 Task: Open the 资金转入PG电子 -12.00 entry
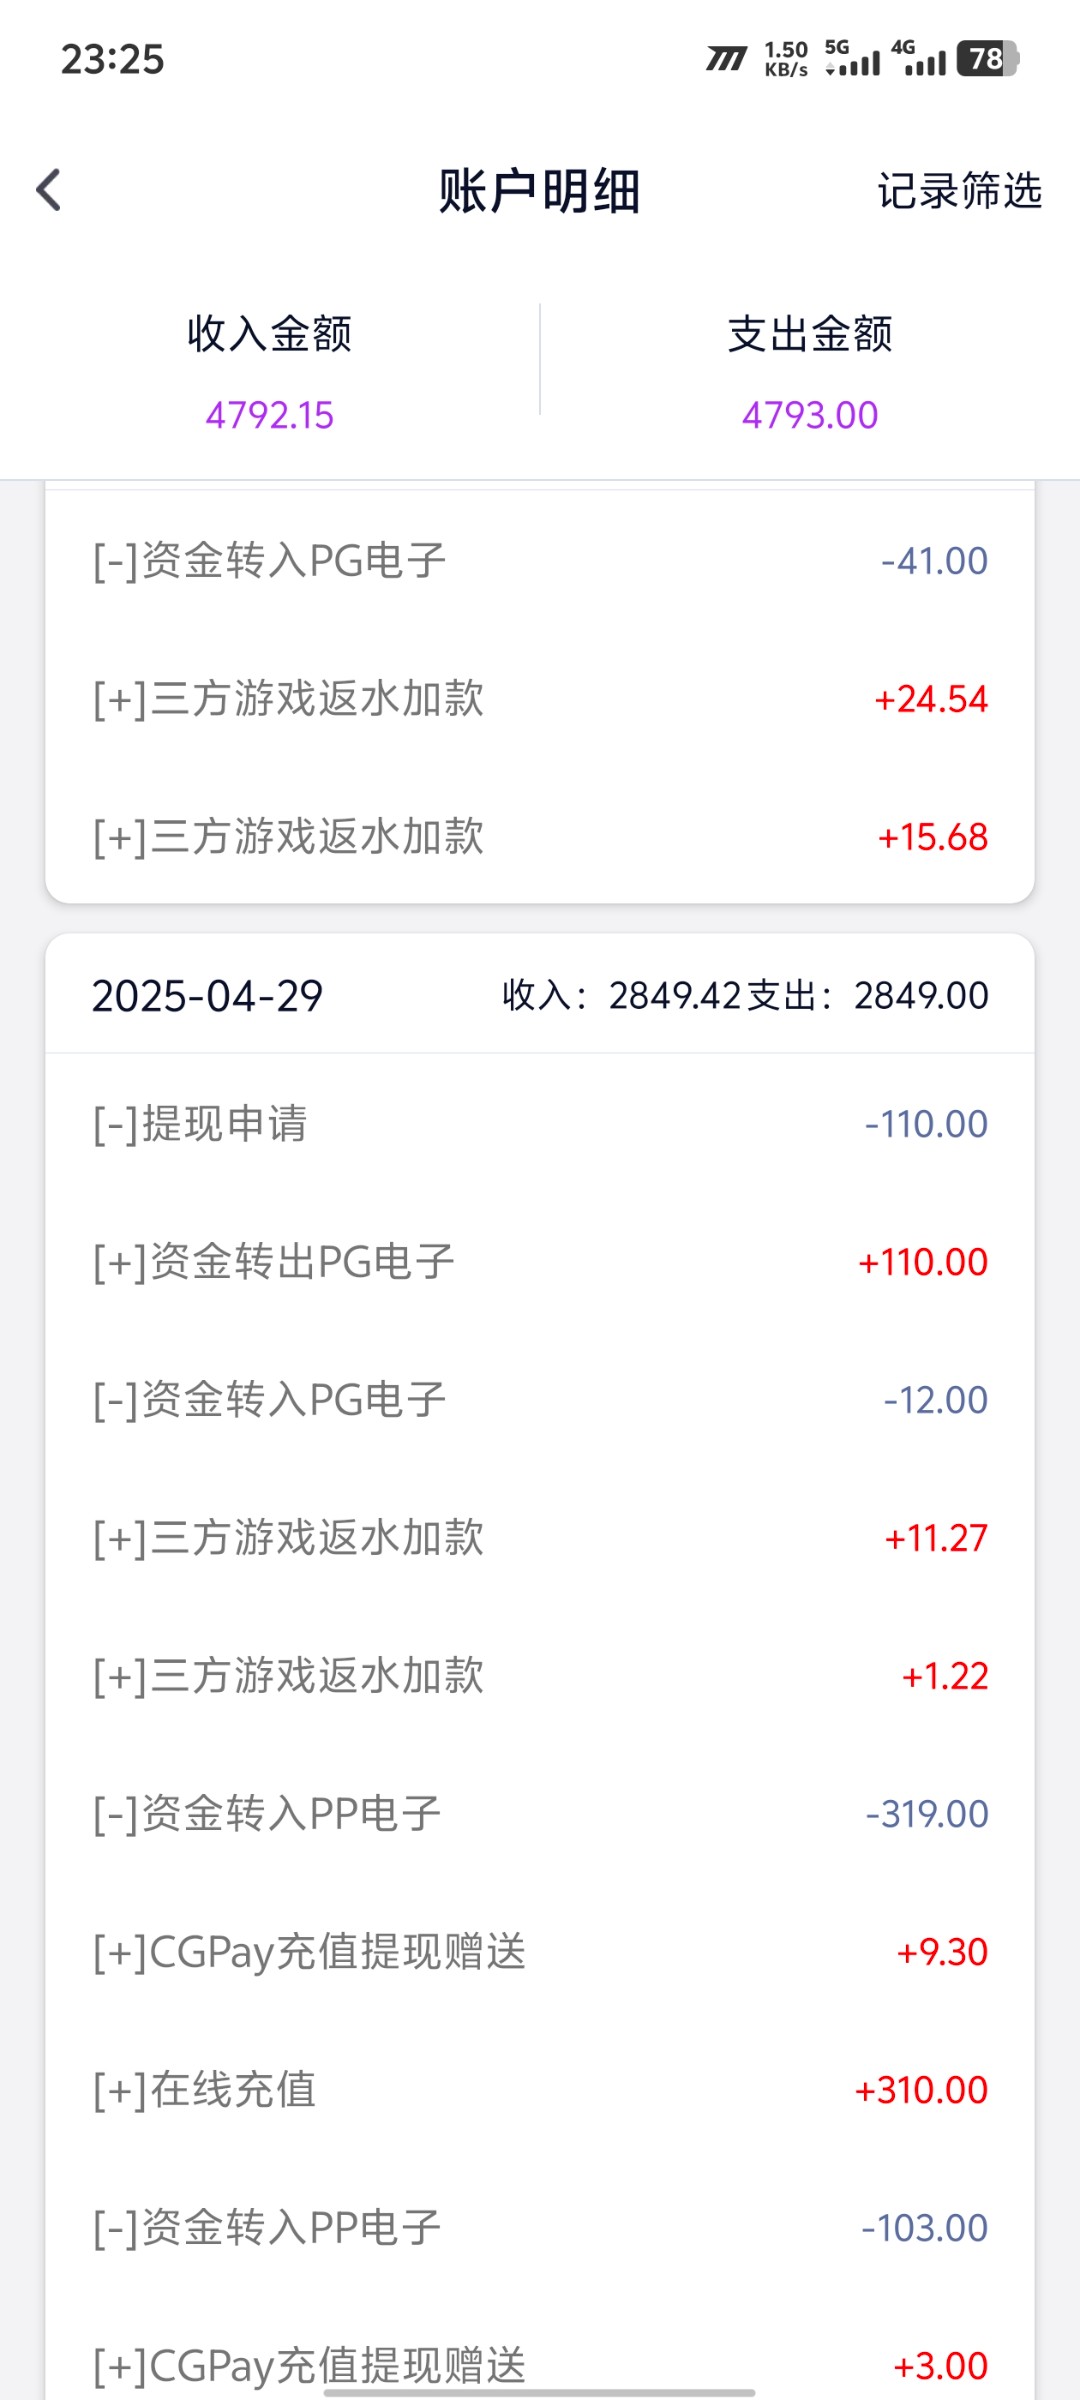539,1400
